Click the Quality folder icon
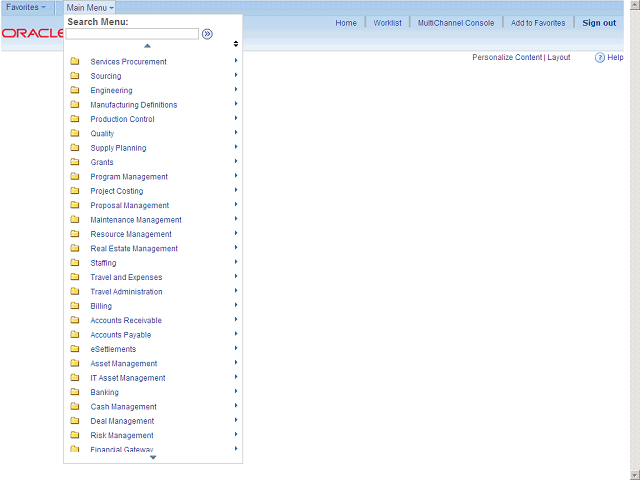This screenshot has height=480, width=640. [75, 133]
